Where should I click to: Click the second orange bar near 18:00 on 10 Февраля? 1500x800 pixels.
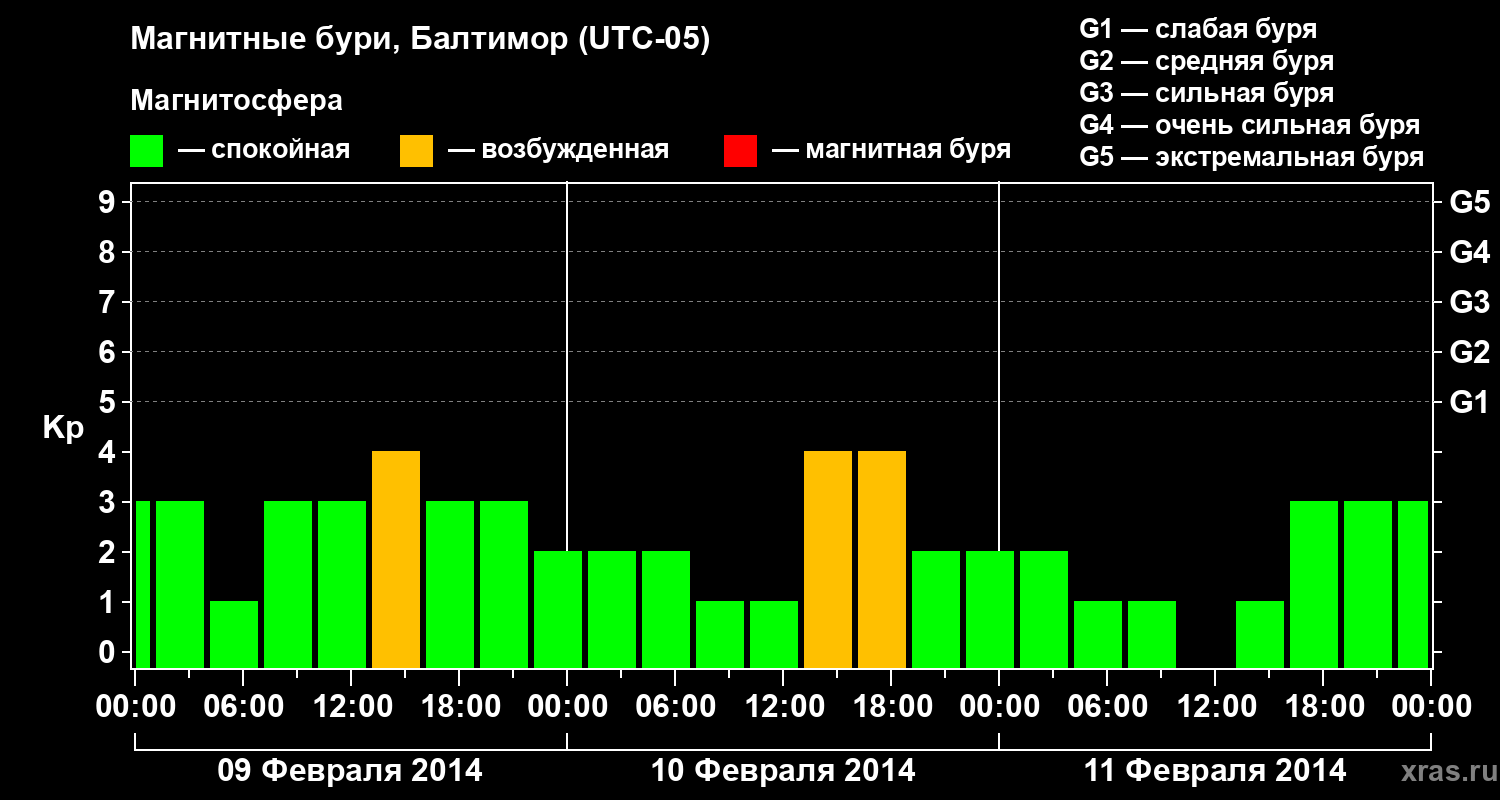[x=882, y=560]
